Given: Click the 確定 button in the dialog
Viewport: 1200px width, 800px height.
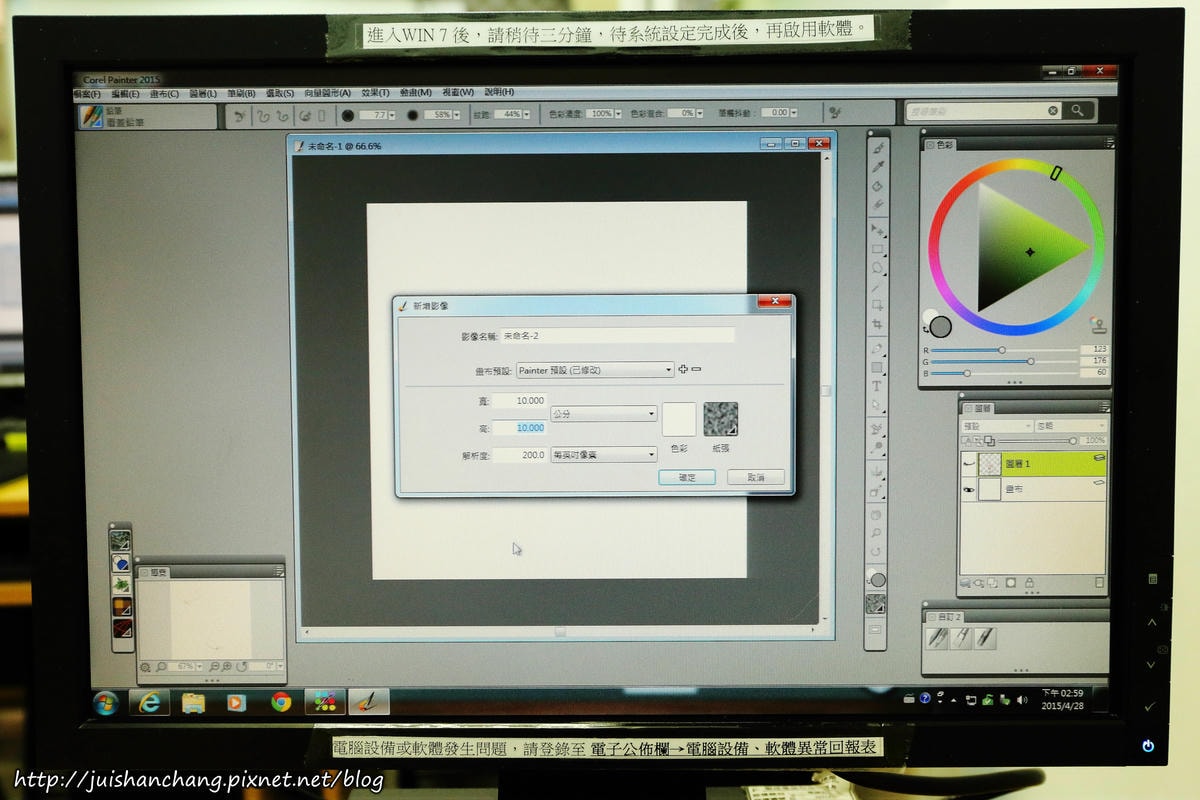Looking at the screenshot, I should (687, 478).
